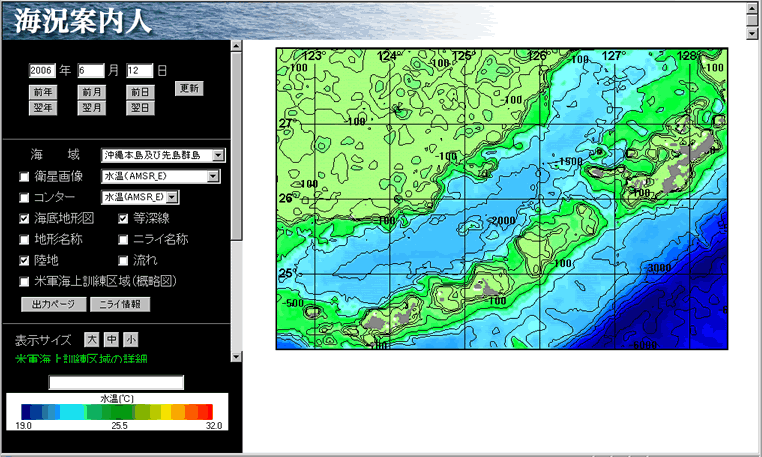
Task: Click the green middle of temperature scale
Action: [x=117, y=411]
